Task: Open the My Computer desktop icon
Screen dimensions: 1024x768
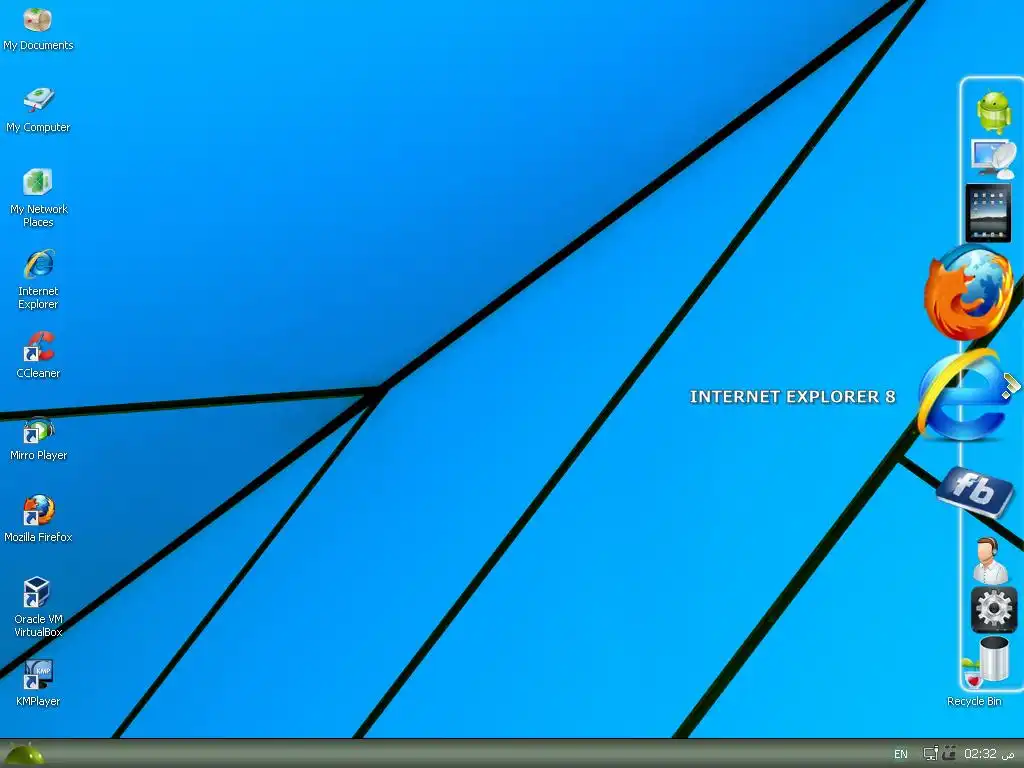Action: click(38, 110)
